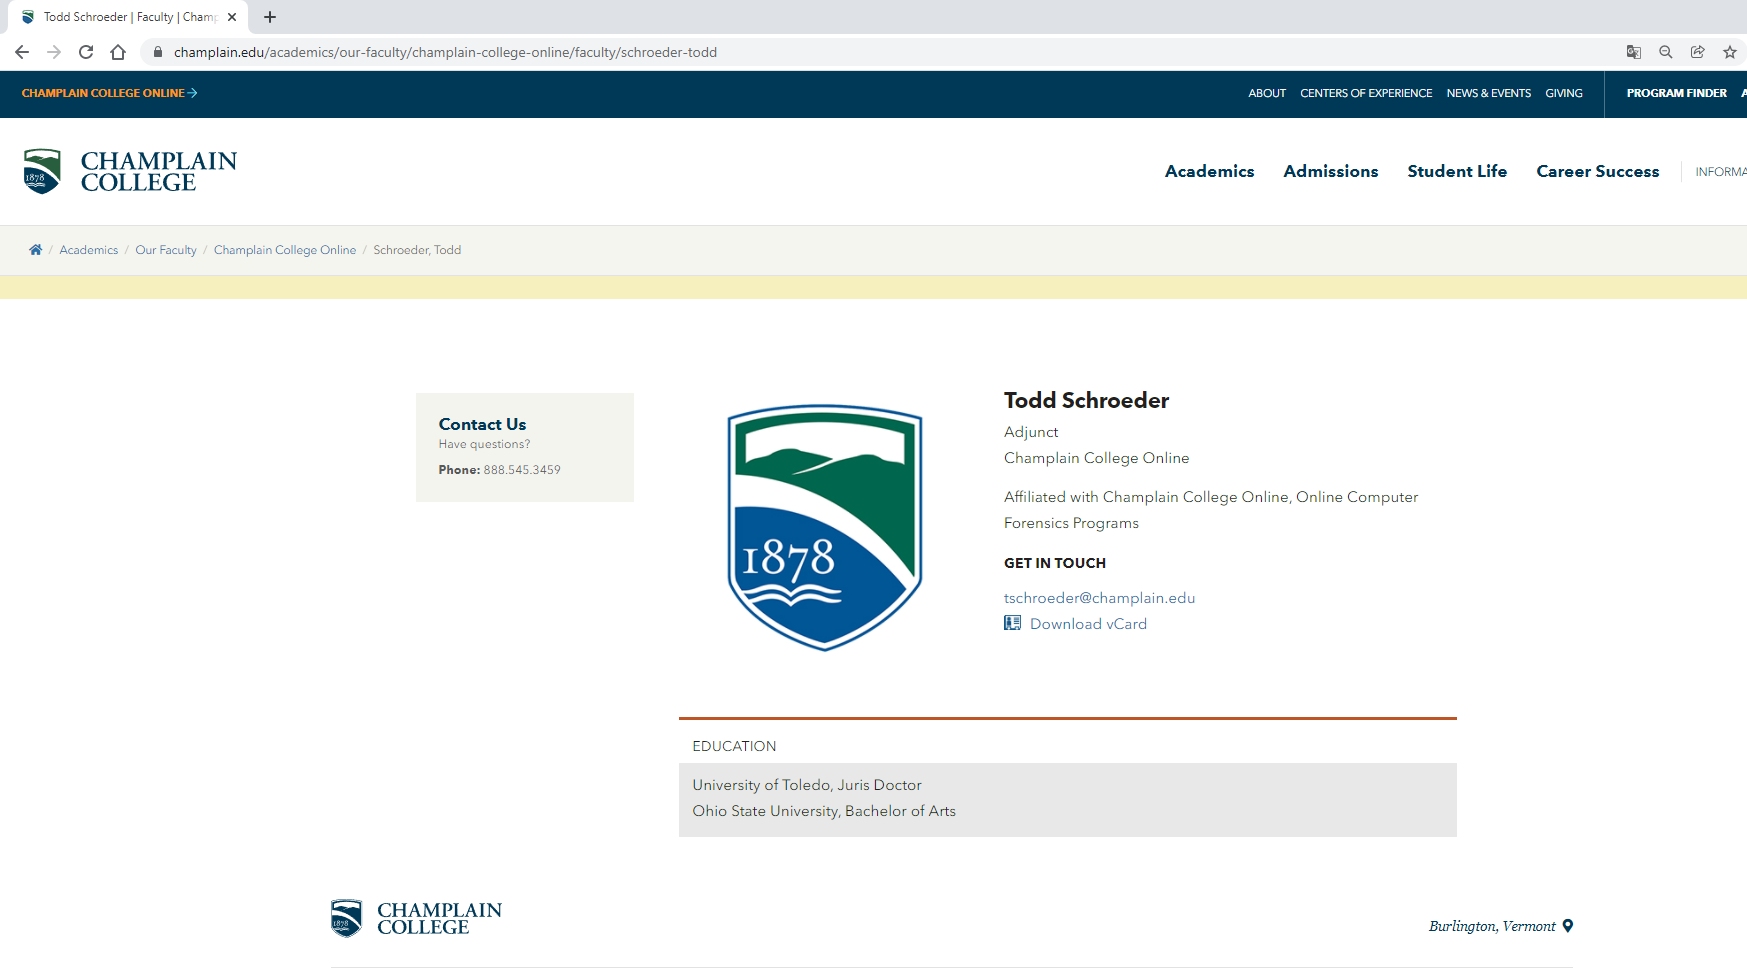Click the Champlain College header logo

tap(130, 171)
